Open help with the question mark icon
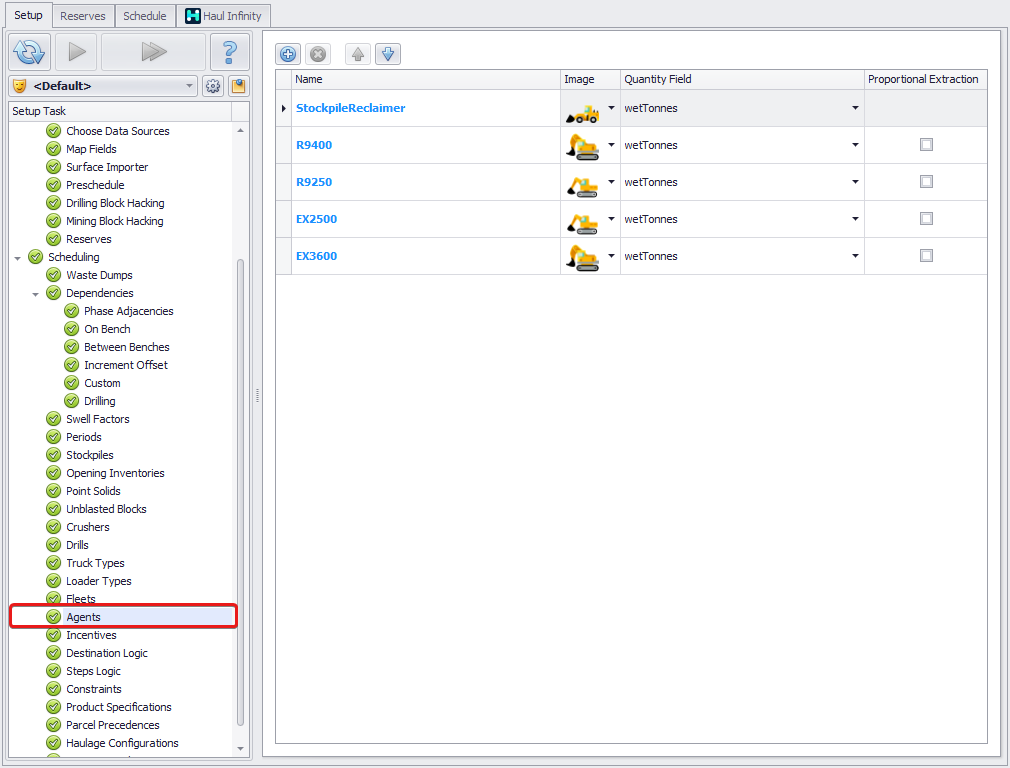Image resolution: width=1010 pixels, height=768 pixels. 229,52
